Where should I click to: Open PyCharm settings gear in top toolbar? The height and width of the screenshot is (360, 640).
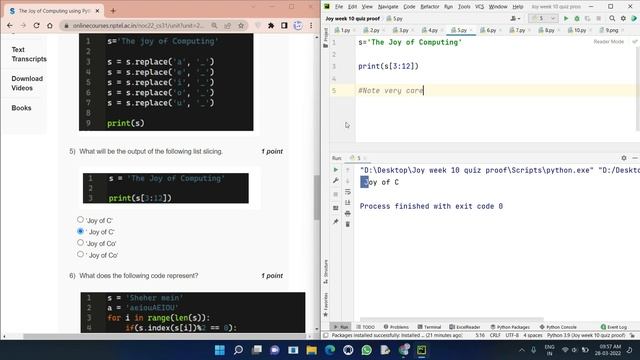coord(623,18)
